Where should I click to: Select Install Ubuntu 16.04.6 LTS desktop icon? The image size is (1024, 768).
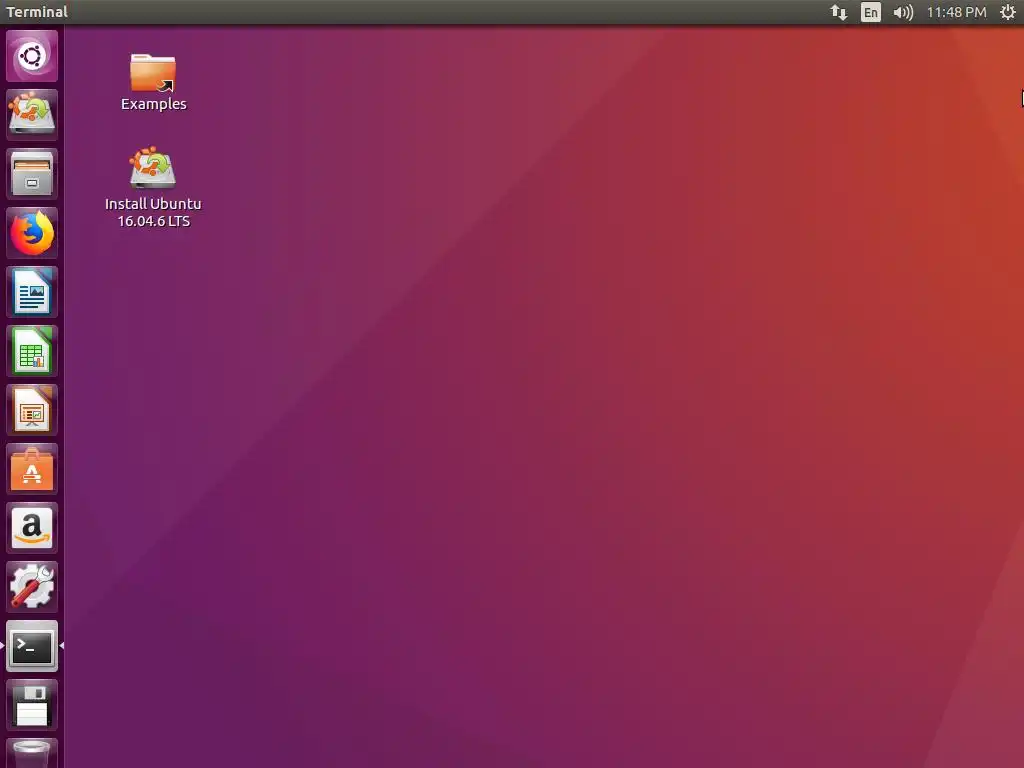click(153, 187)
